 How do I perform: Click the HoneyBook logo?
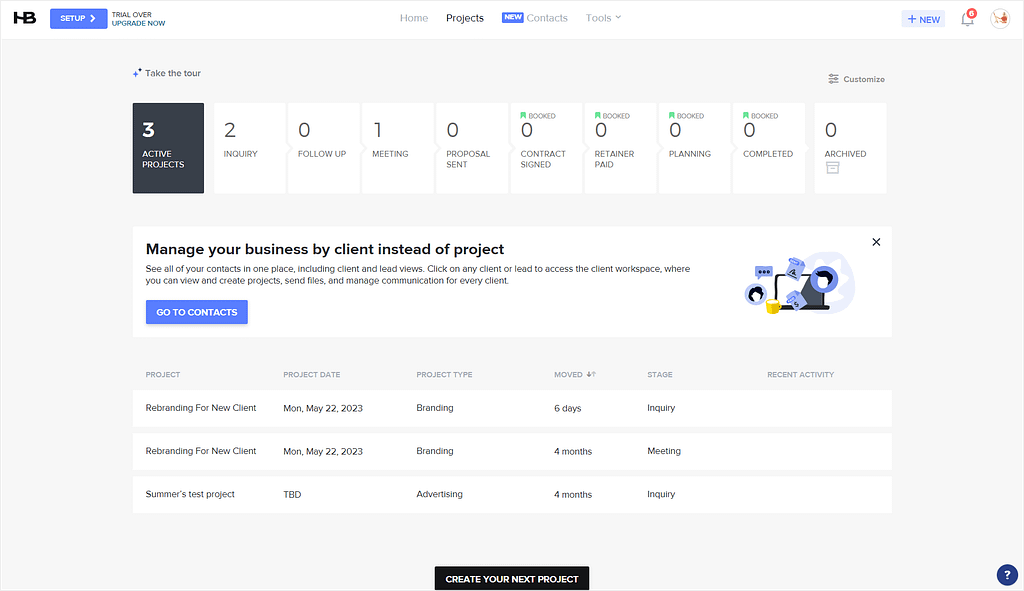[24, 17]
